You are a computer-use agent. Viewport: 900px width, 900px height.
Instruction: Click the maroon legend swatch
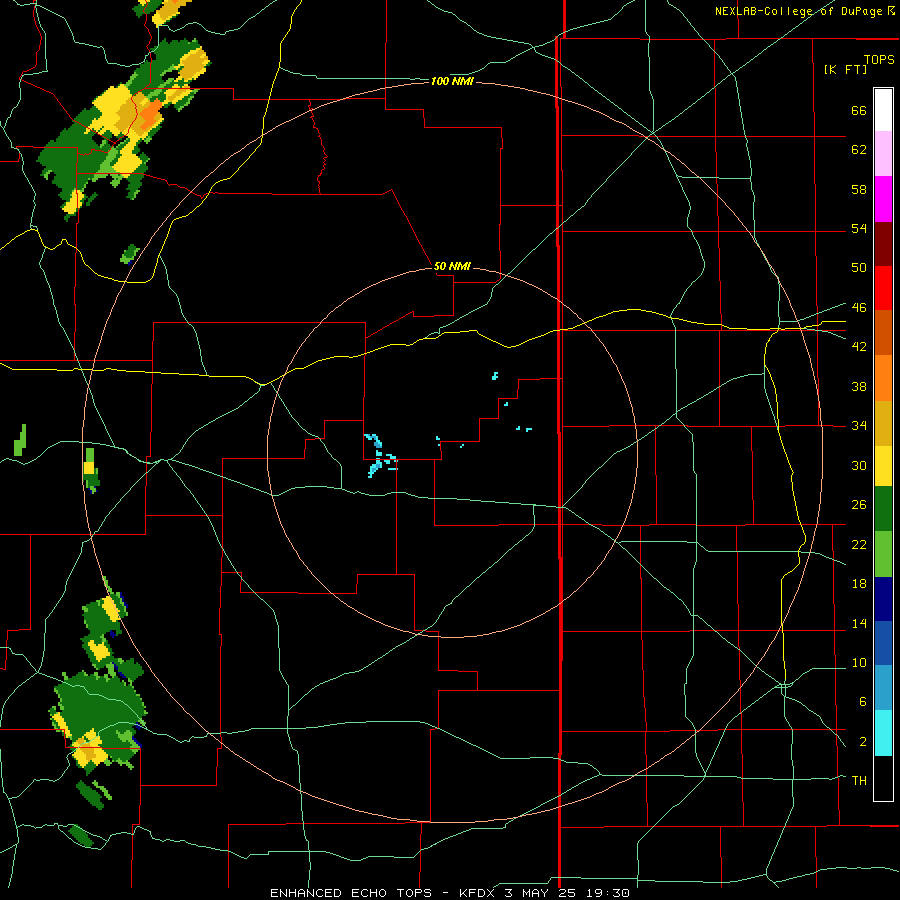883,244
